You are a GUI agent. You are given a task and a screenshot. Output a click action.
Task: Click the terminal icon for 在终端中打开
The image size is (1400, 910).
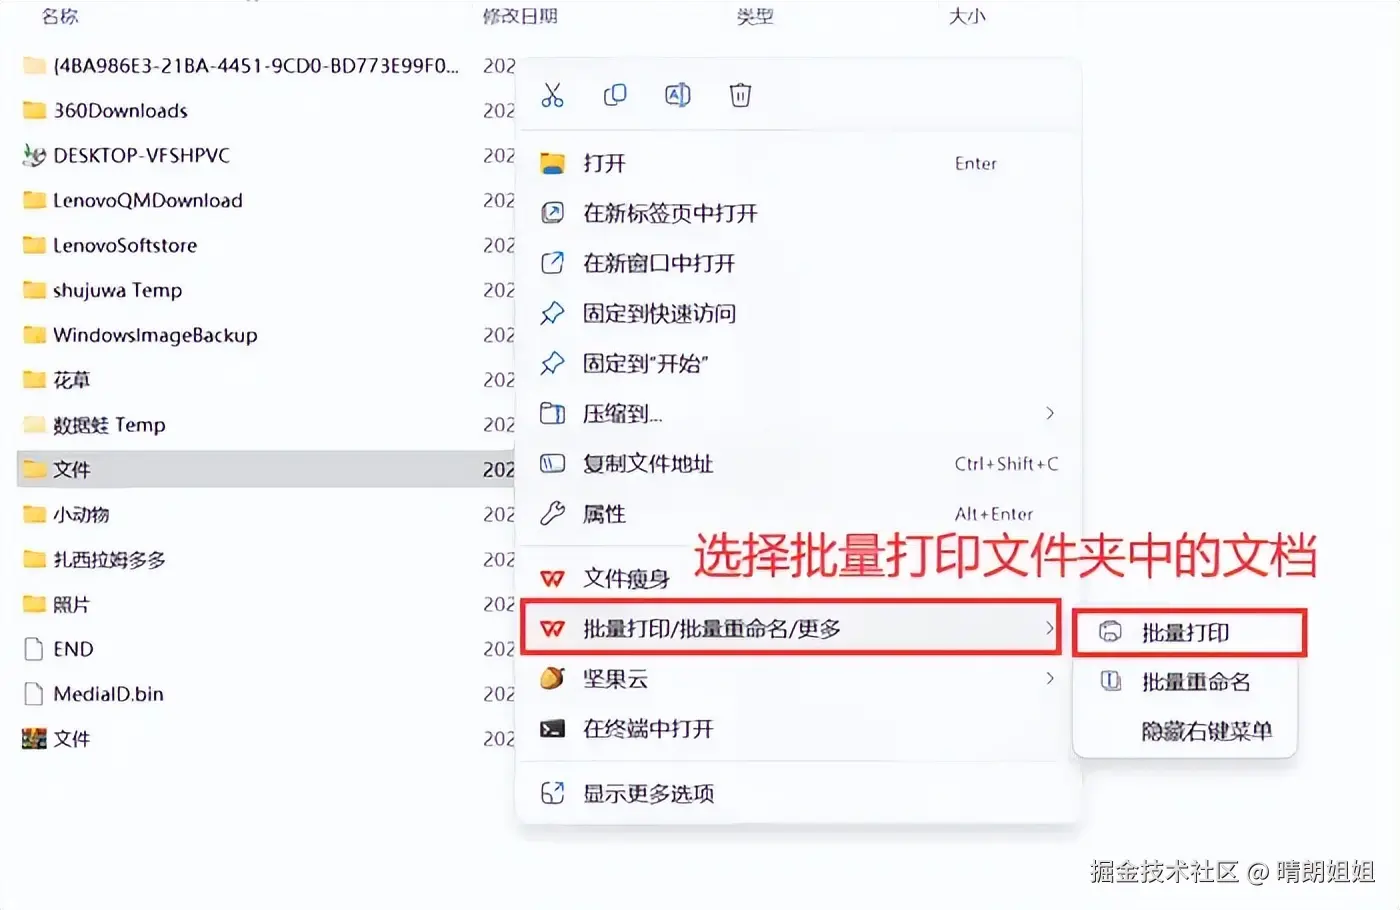[552, 729]
